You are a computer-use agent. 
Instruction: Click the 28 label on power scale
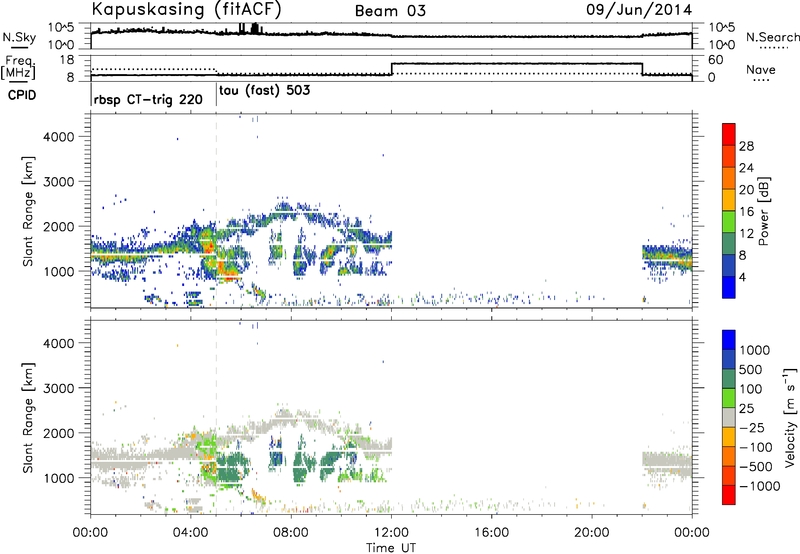point(746,146)
